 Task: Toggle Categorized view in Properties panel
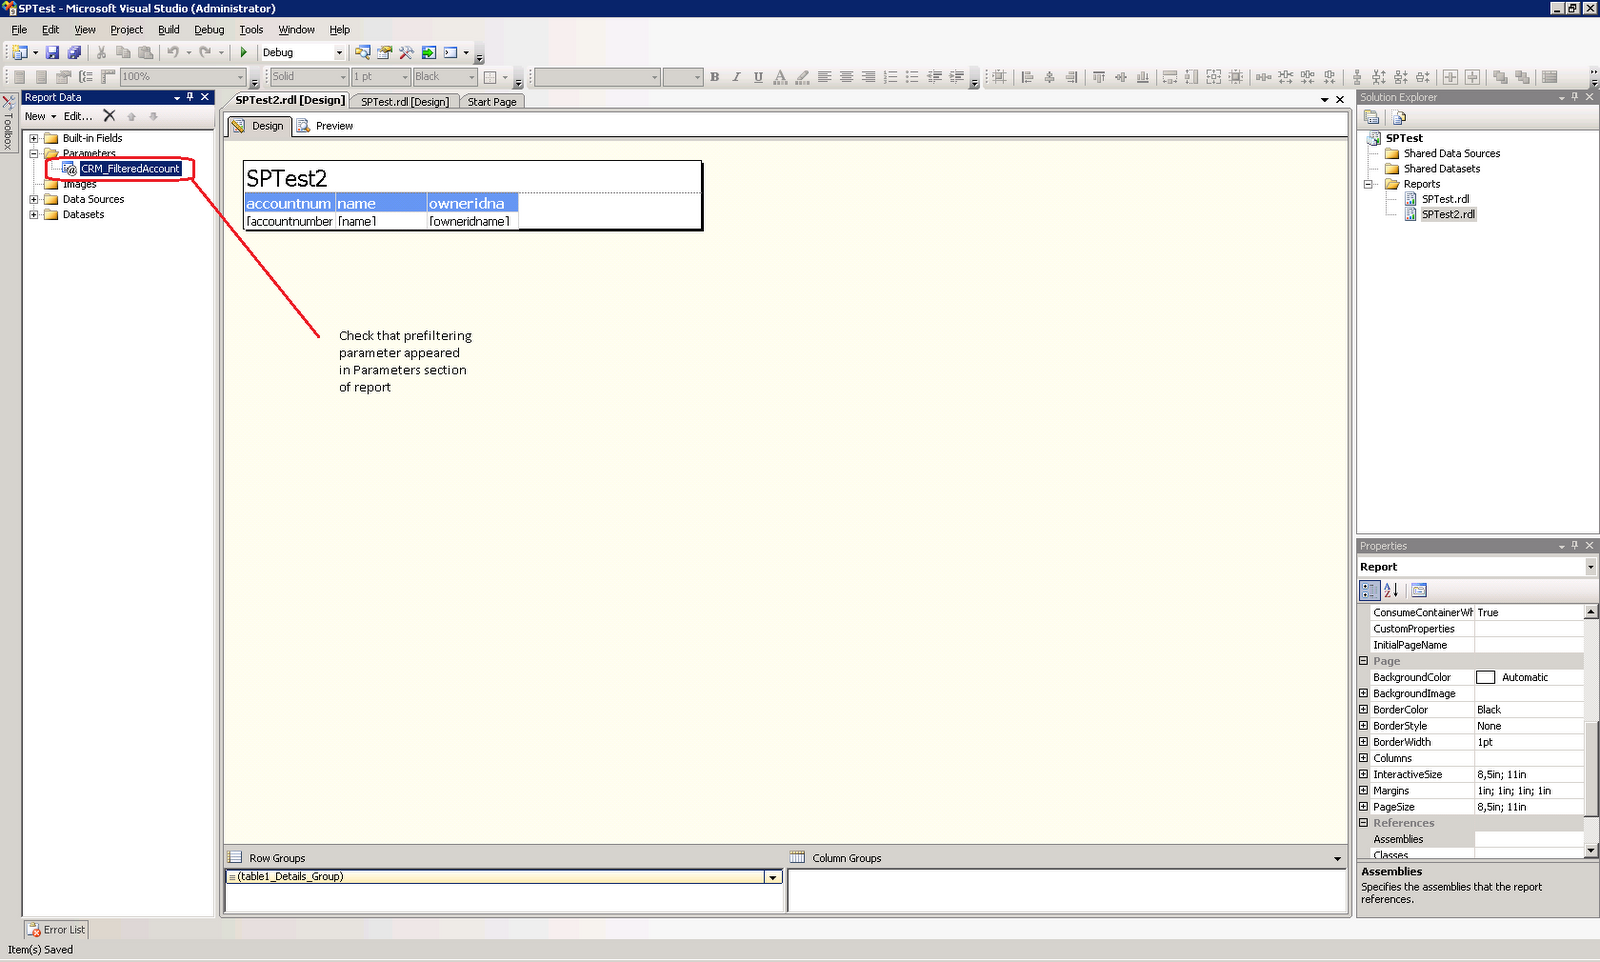click(1370, 590)
